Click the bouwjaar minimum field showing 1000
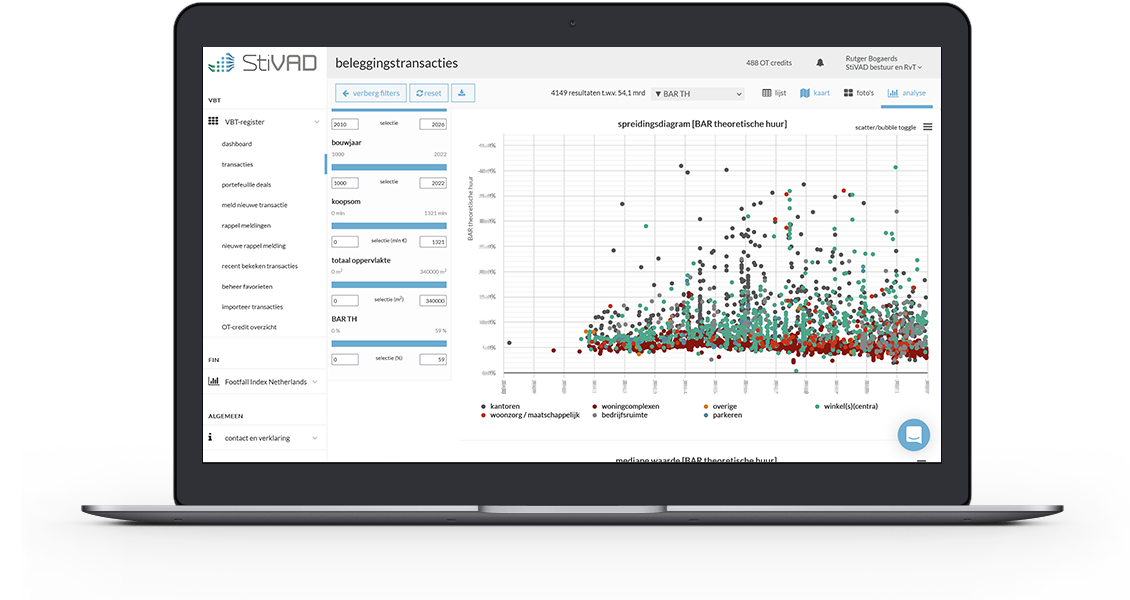This screenshot has height=600, width=1130. pos(345,183)
